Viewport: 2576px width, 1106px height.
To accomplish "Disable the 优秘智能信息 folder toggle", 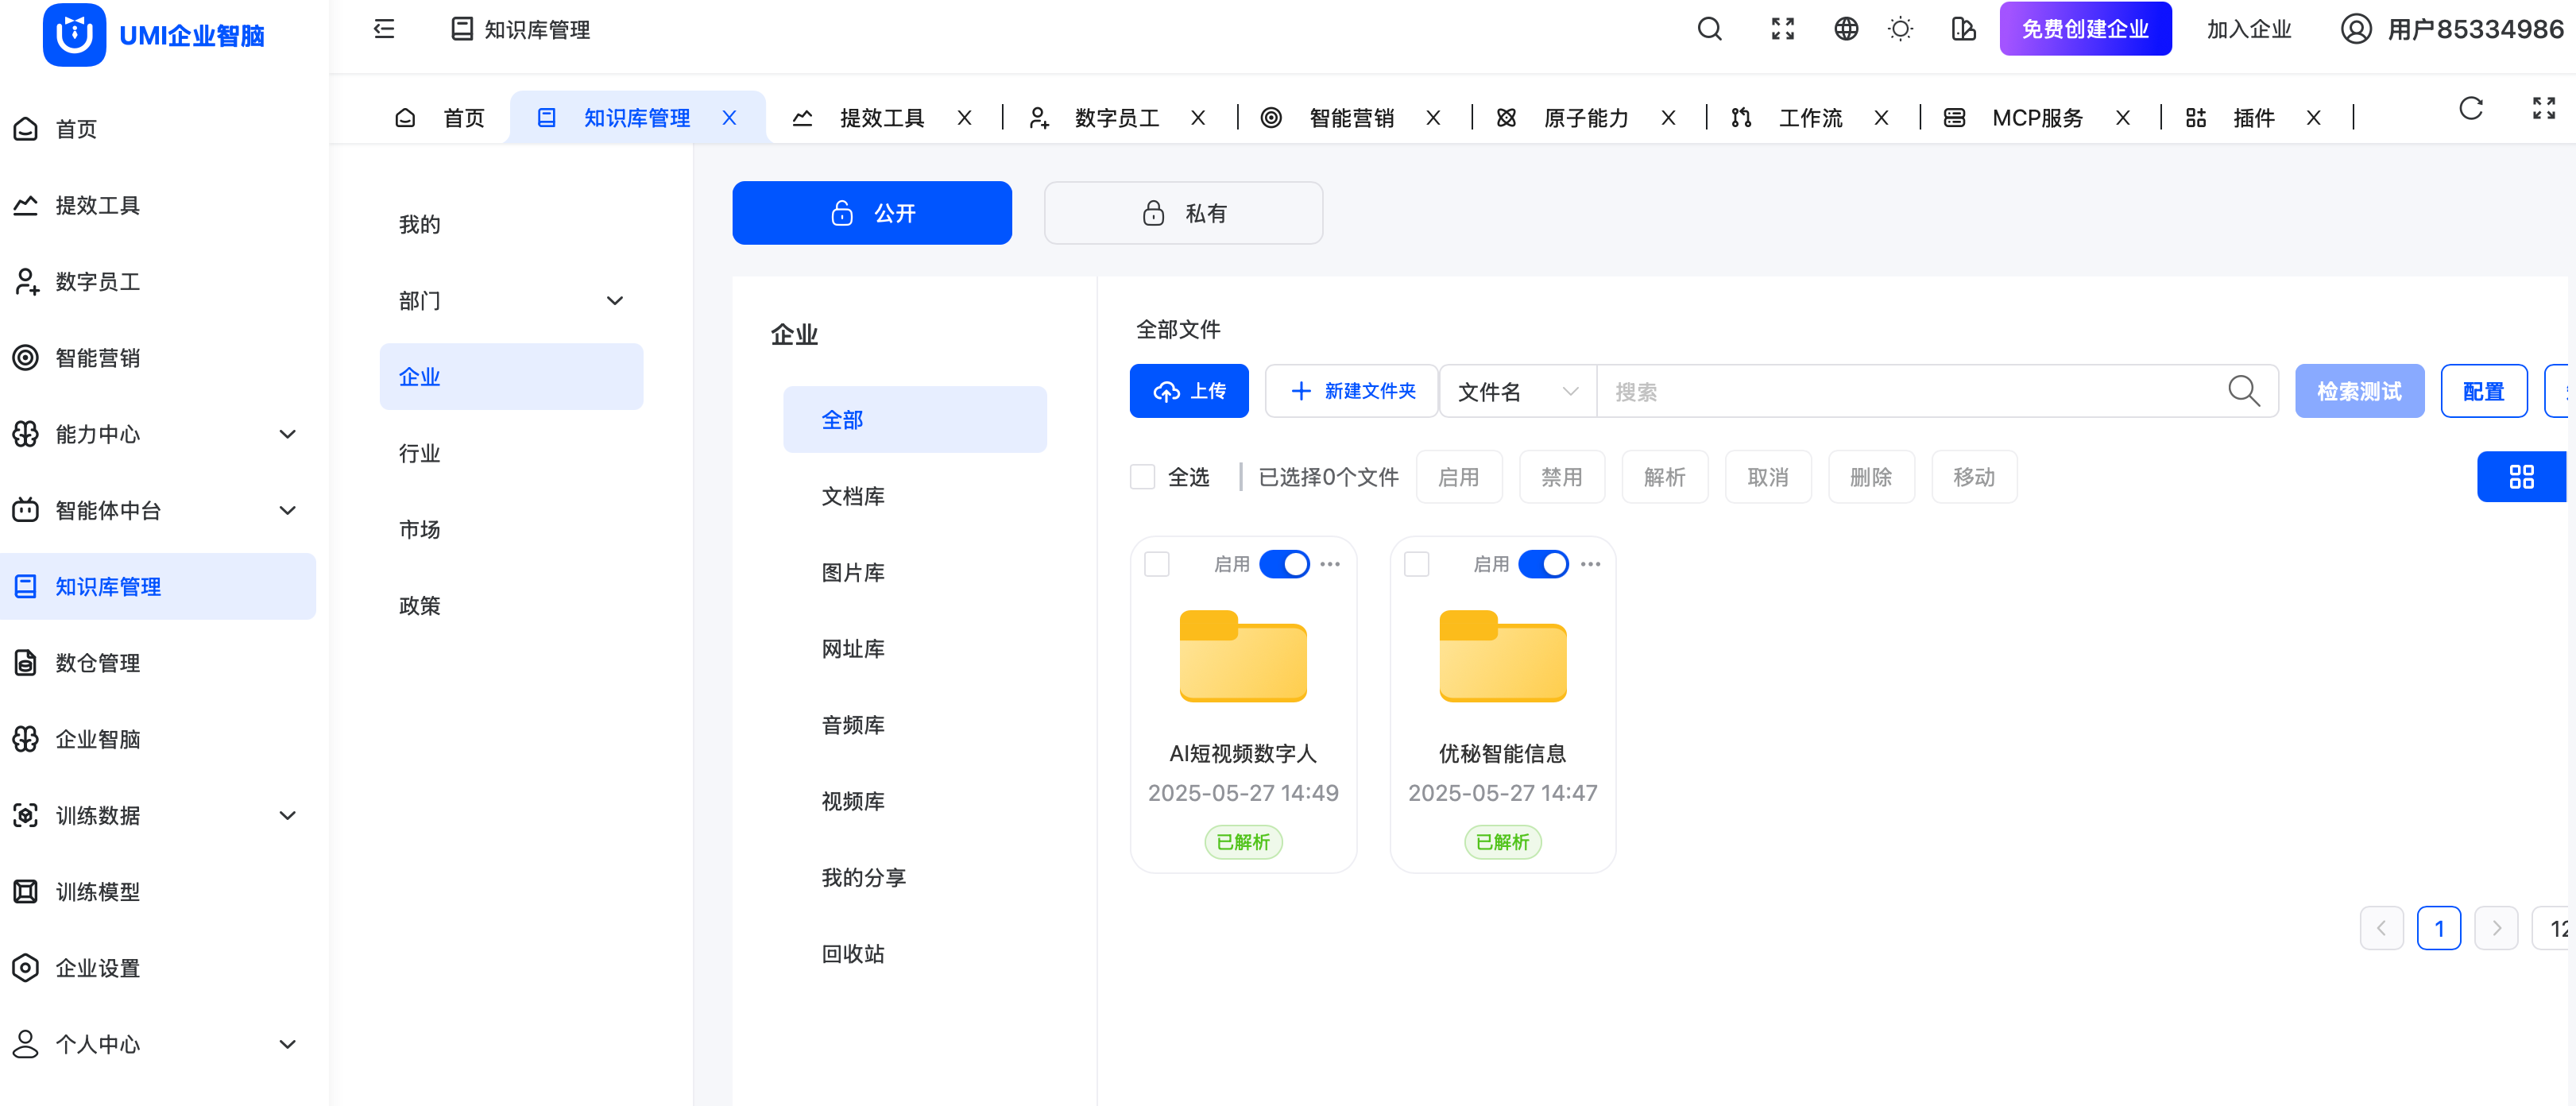I will 1542,564.
